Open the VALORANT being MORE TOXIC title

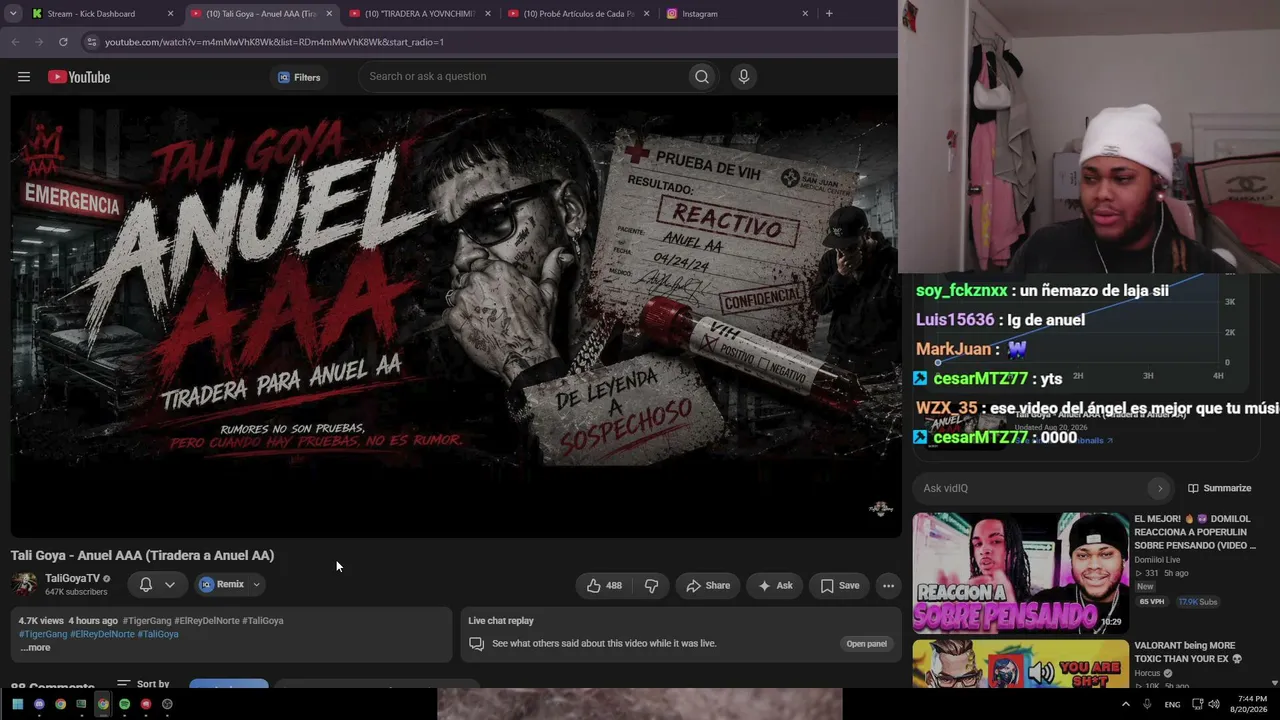1188,652
